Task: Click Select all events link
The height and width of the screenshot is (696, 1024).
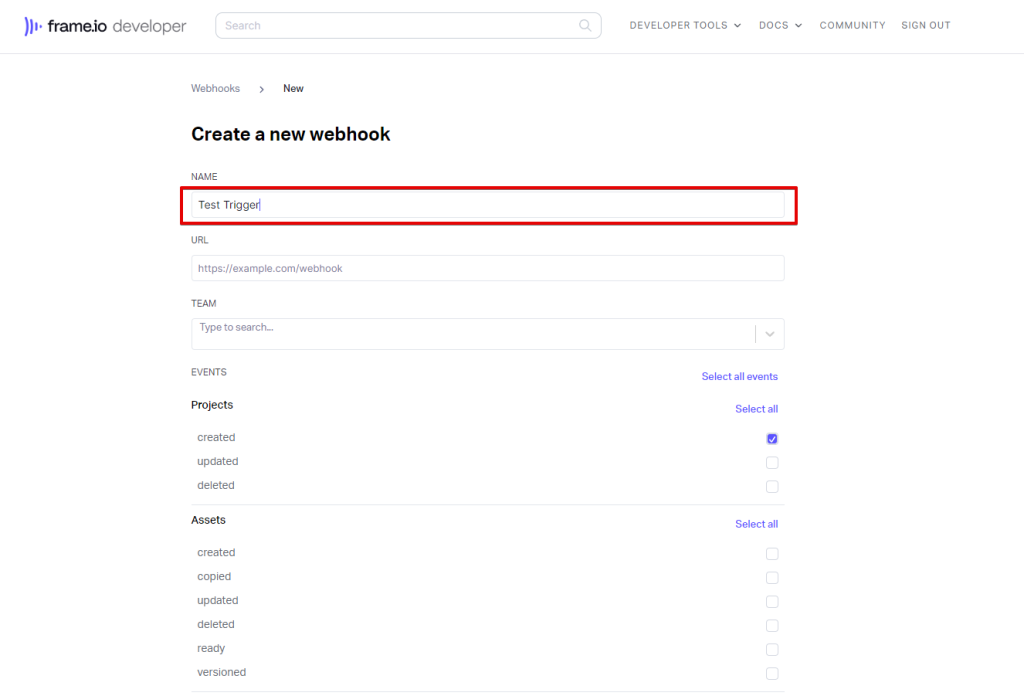Action: pyautogui.click(x=739, y=377)
